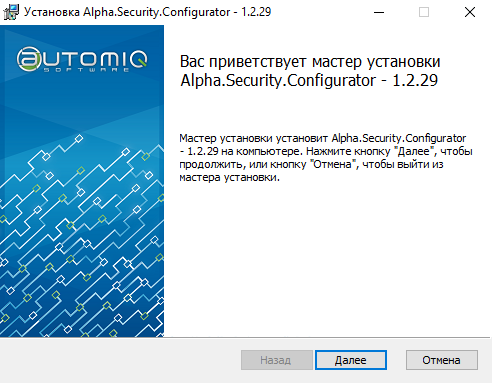The width and height of the screenshot is (492, 383).
Task: Click the Отмена button
Action: [442, 360]
